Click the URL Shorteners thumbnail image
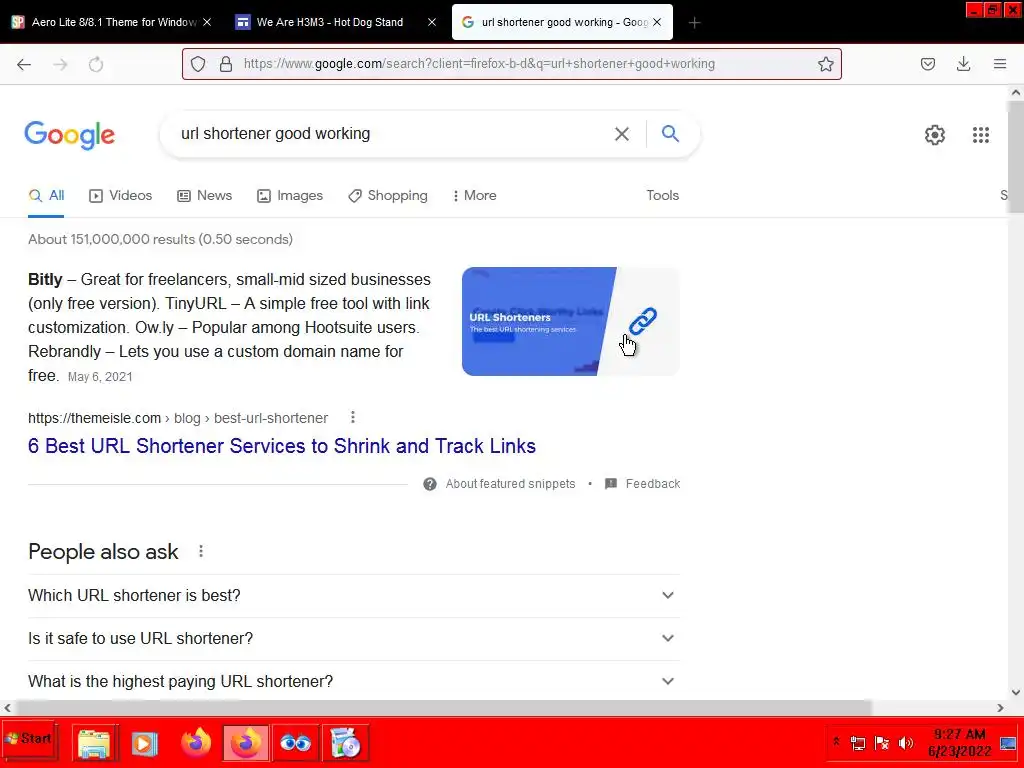The image size is (1024, 768). click(571, 321)
